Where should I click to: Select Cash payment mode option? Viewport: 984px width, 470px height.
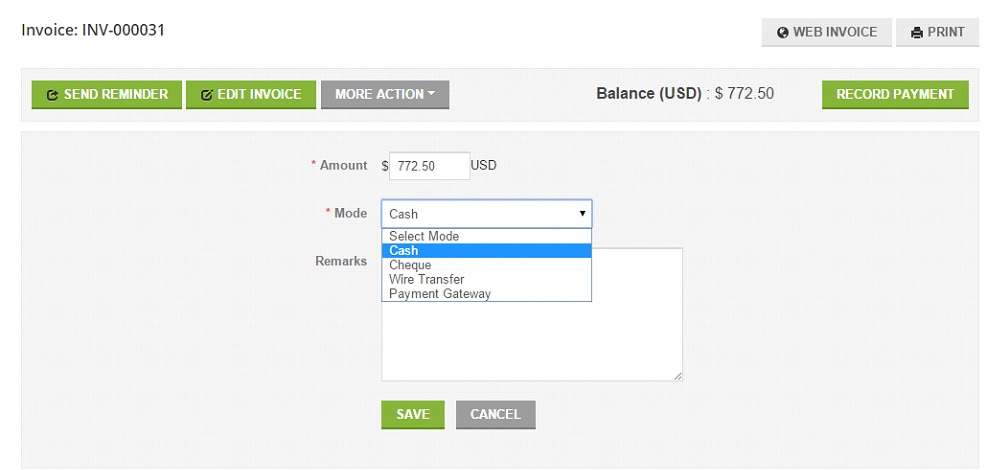tap(486, 250)
